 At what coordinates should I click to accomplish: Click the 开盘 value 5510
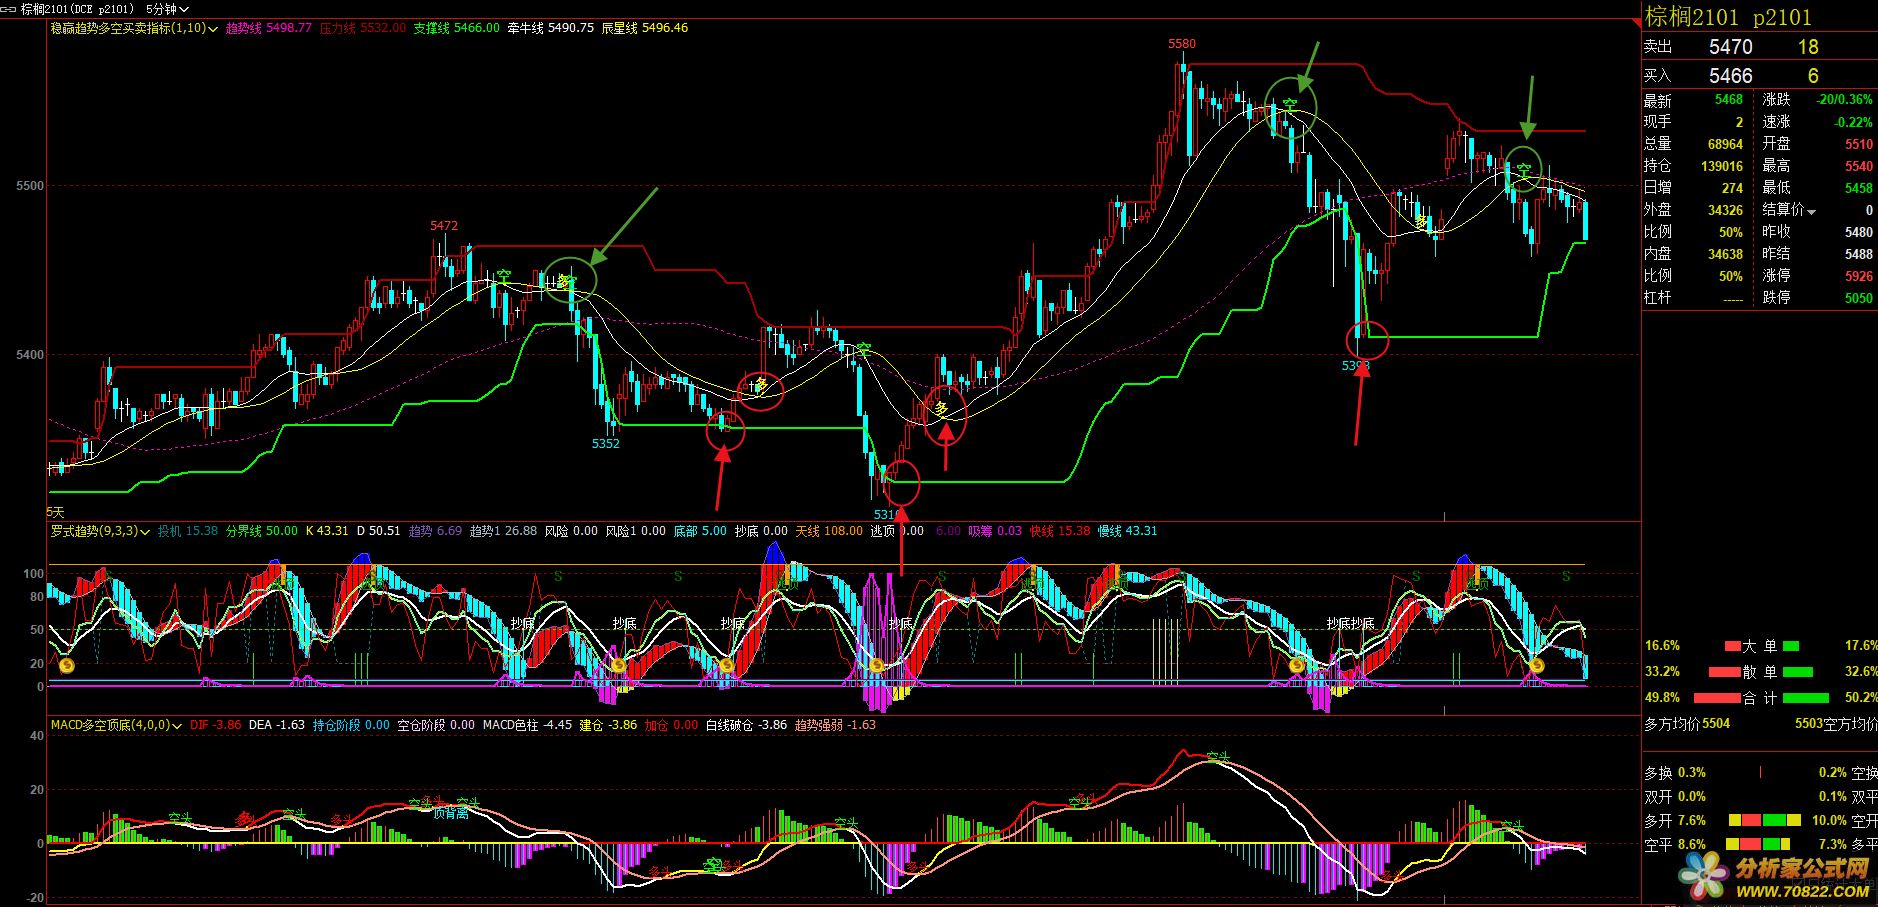pyautogui.click(x=1859, y=145)
